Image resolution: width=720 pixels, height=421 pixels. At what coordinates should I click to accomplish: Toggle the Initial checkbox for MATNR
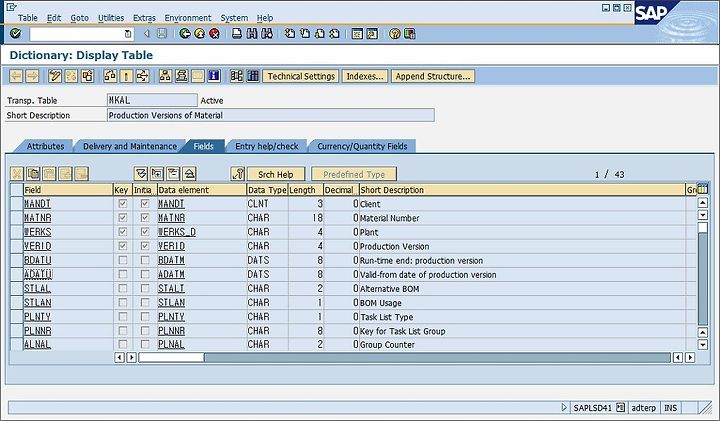[x=145, y=218]
